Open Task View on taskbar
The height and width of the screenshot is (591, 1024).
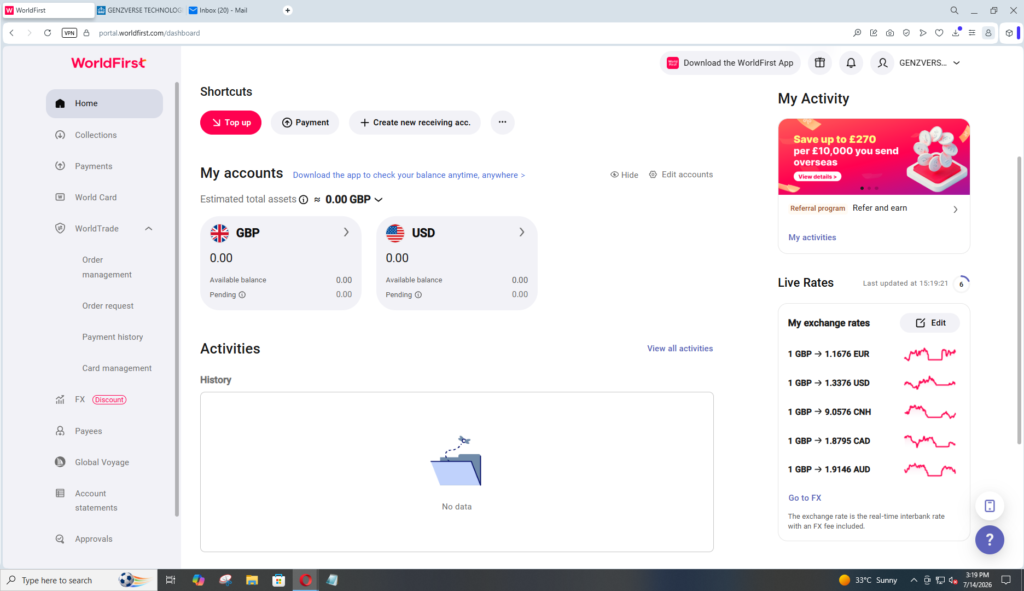[170, 580]
